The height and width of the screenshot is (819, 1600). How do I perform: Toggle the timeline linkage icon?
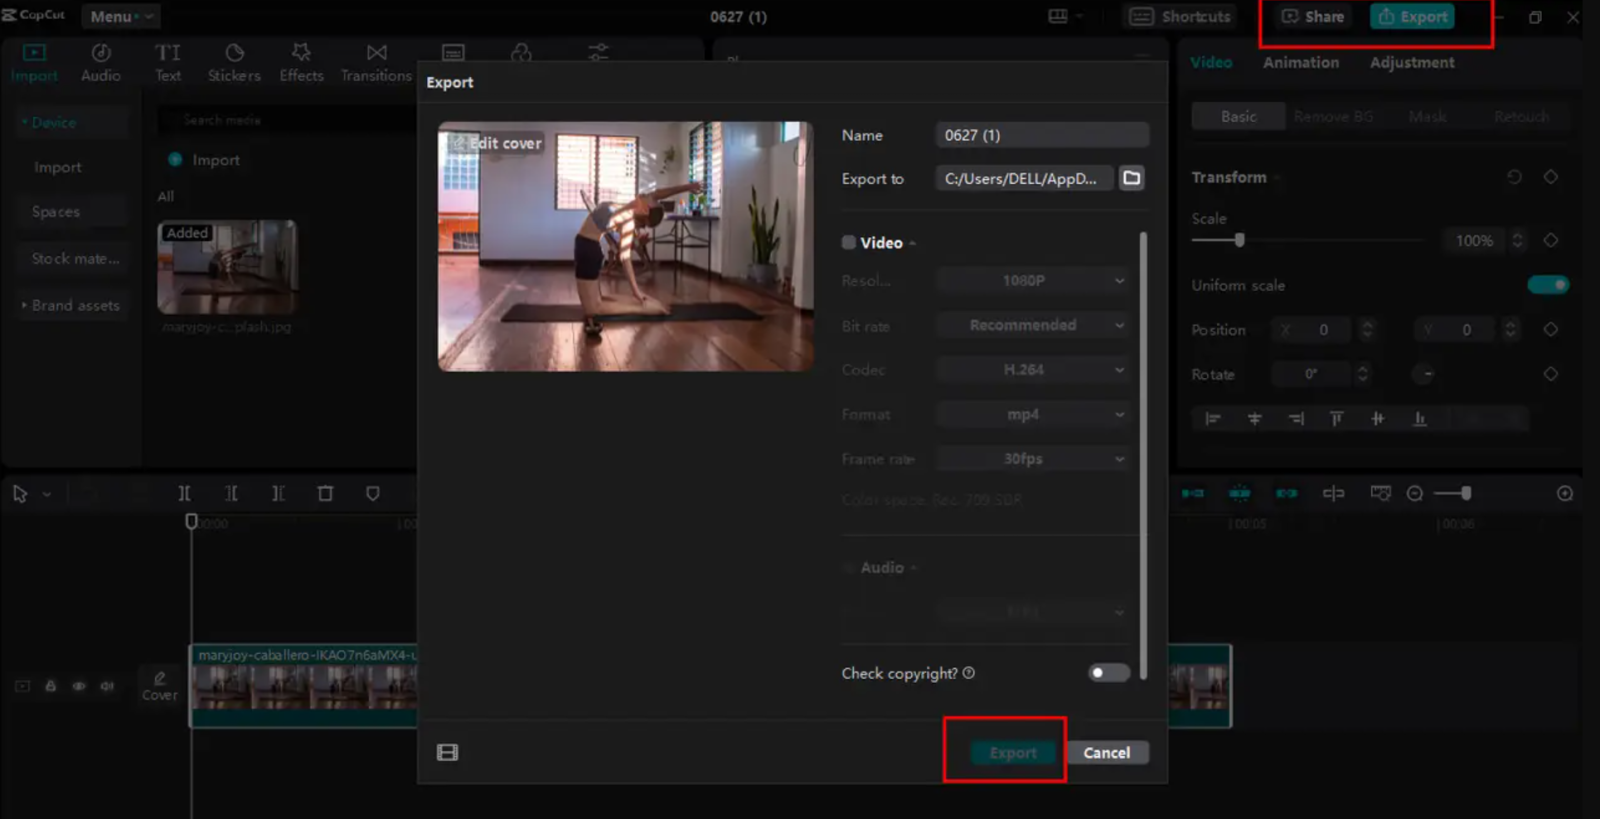coord(1287,493)
